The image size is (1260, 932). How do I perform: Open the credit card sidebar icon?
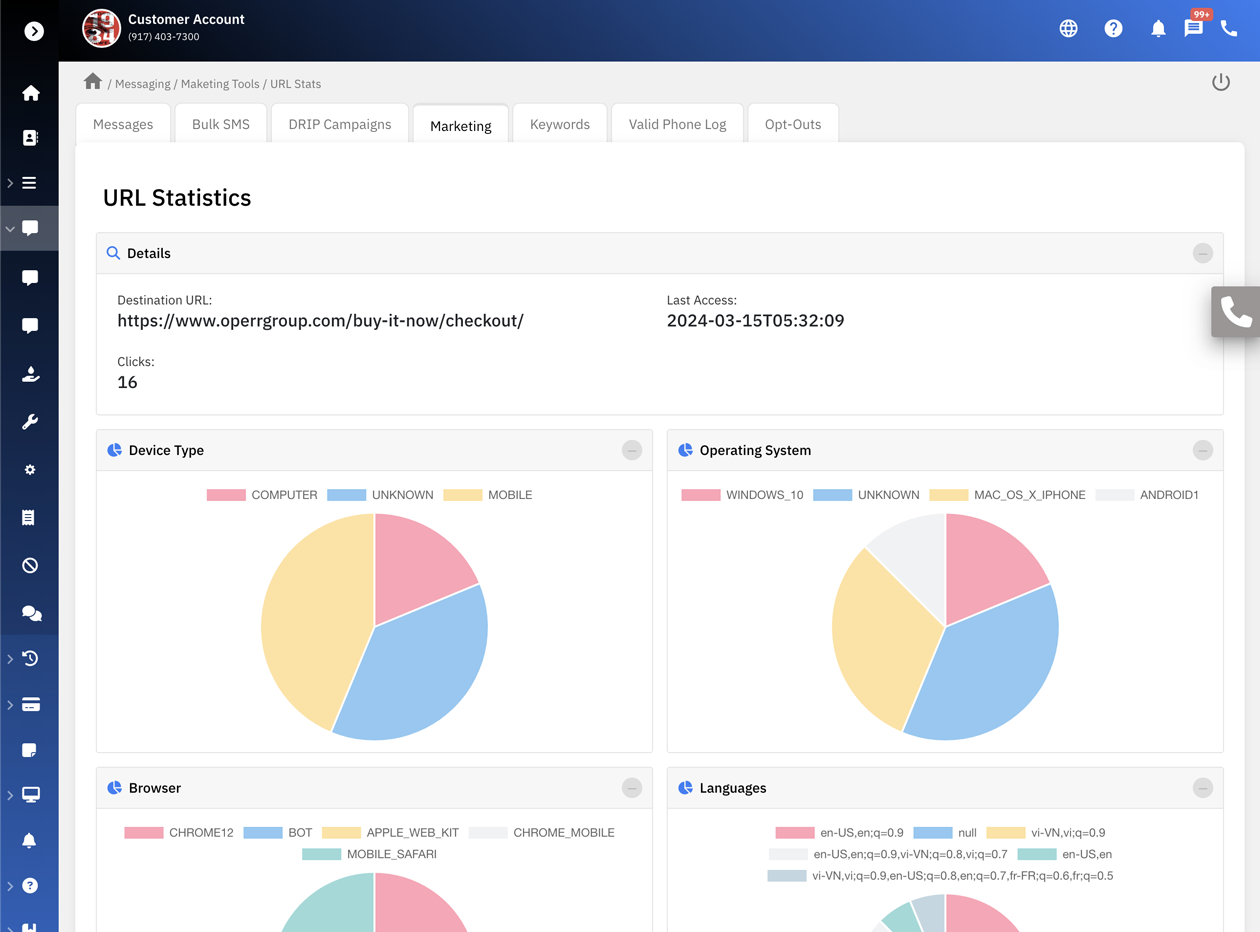(31, 704)
